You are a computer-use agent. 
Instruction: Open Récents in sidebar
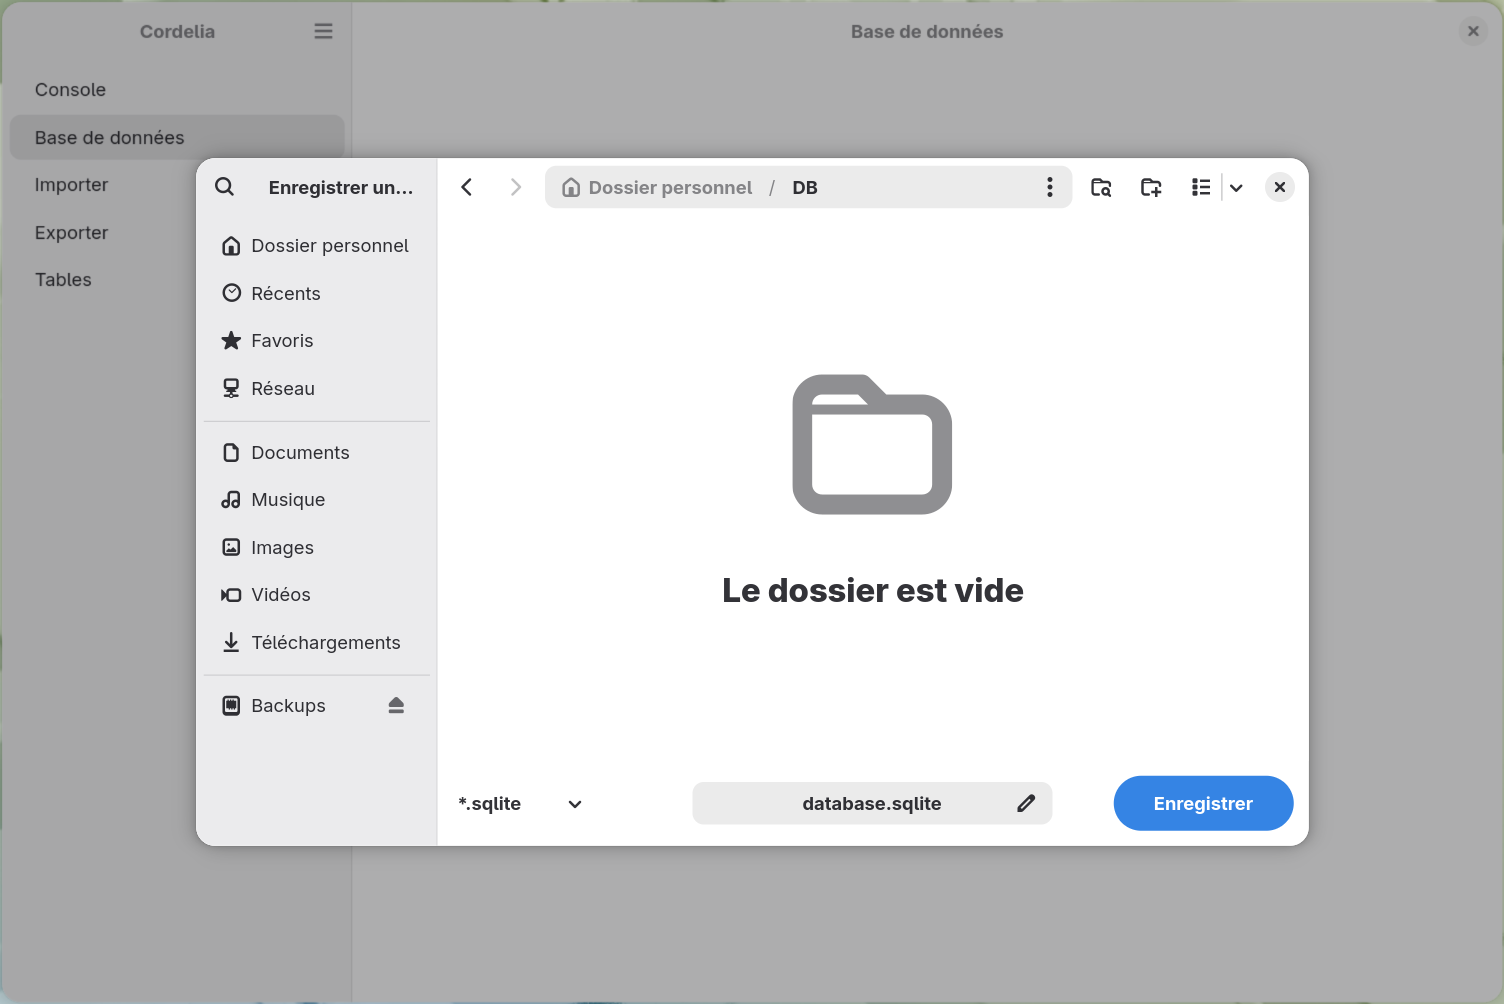[317, 293]
